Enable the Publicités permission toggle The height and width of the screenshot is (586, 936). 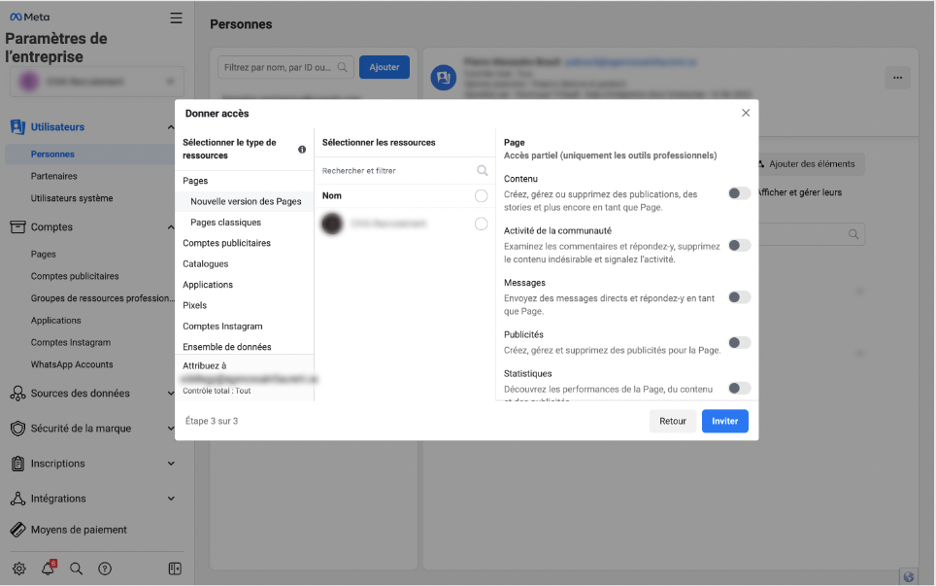point(739,343)
